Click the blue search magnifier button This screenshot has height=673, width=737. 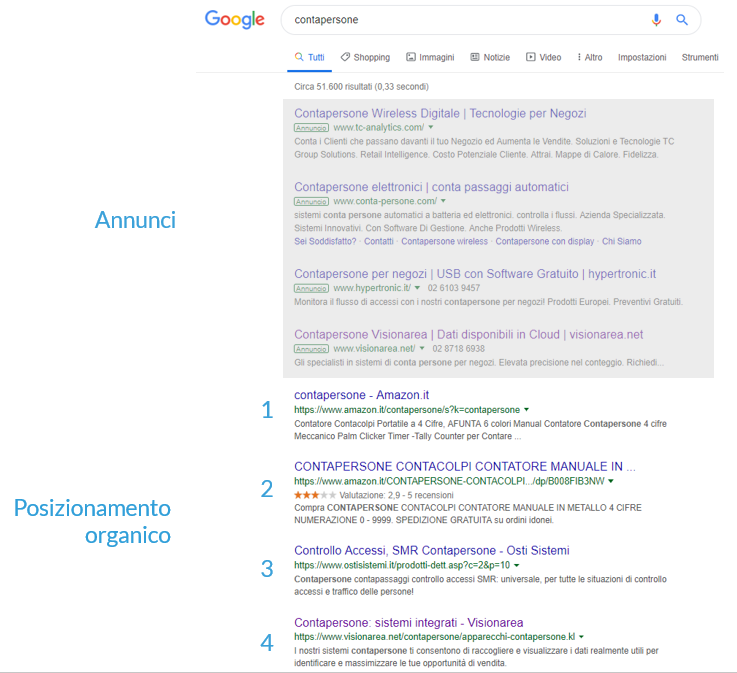point(682,20)
